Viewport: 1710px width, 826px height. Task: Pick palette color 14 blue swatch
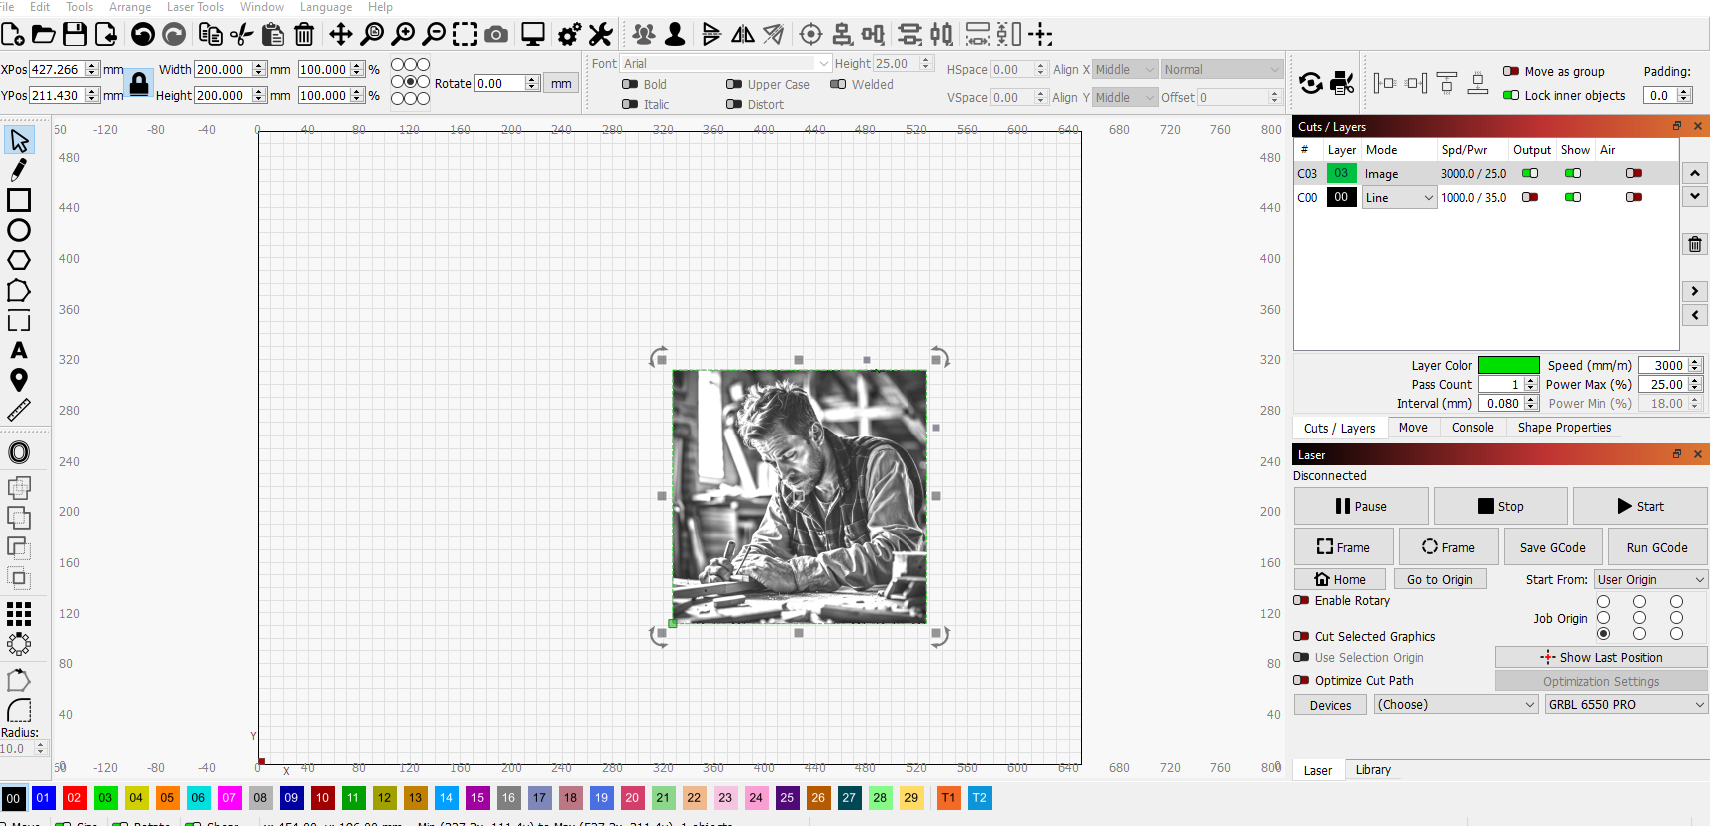click(x=446, y=798)
